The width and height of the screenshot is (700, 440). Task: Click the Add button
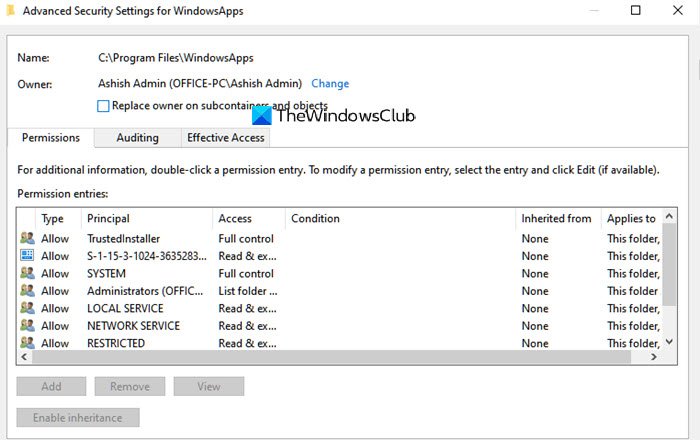point(51,386)
